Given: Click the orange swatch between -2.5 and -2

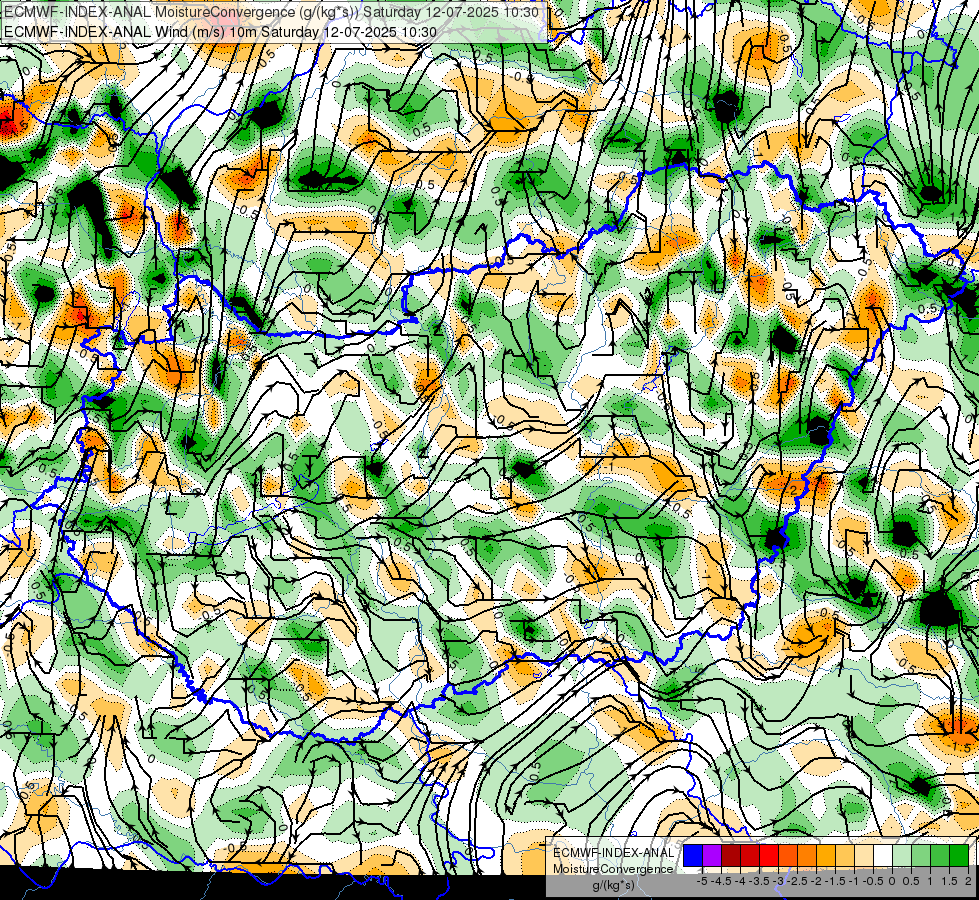Looking at the screenshot, I should [807, 855].
